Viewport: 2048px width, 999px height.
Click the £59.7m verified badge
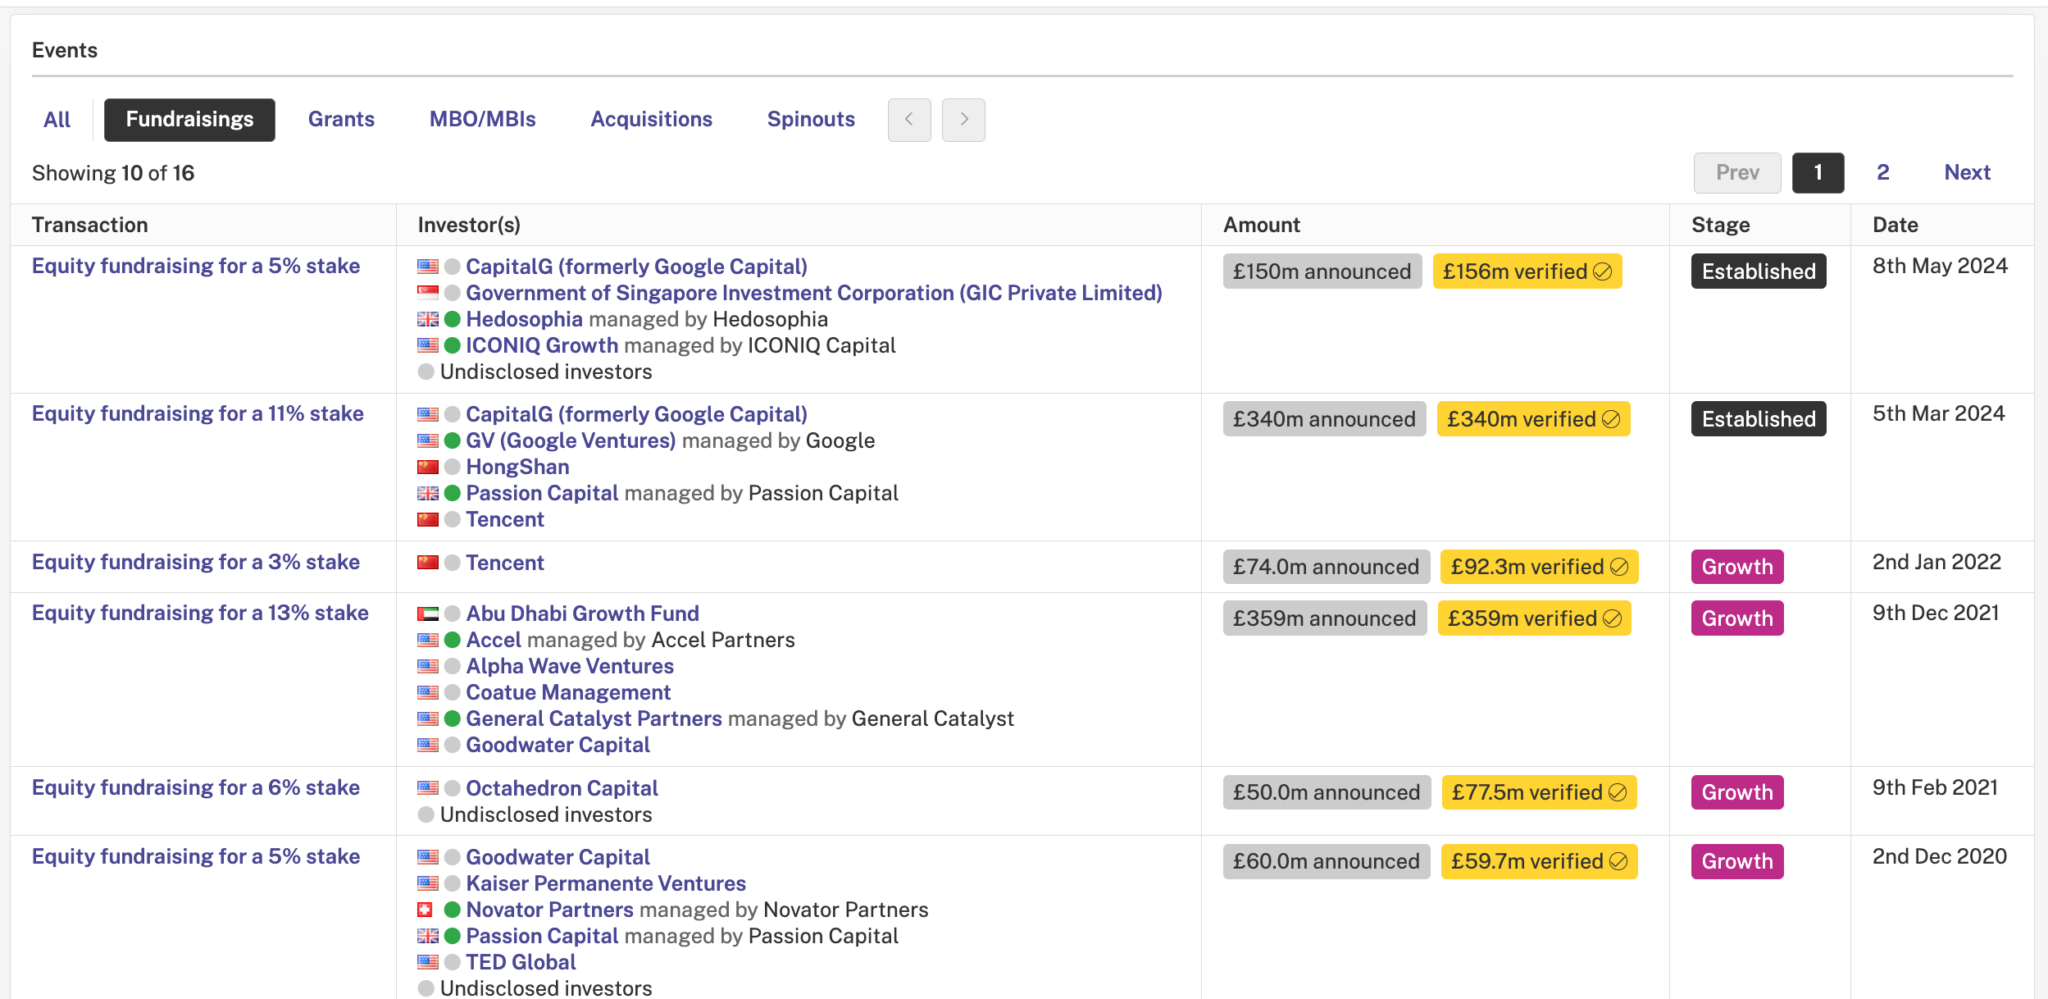[1539, 862]
